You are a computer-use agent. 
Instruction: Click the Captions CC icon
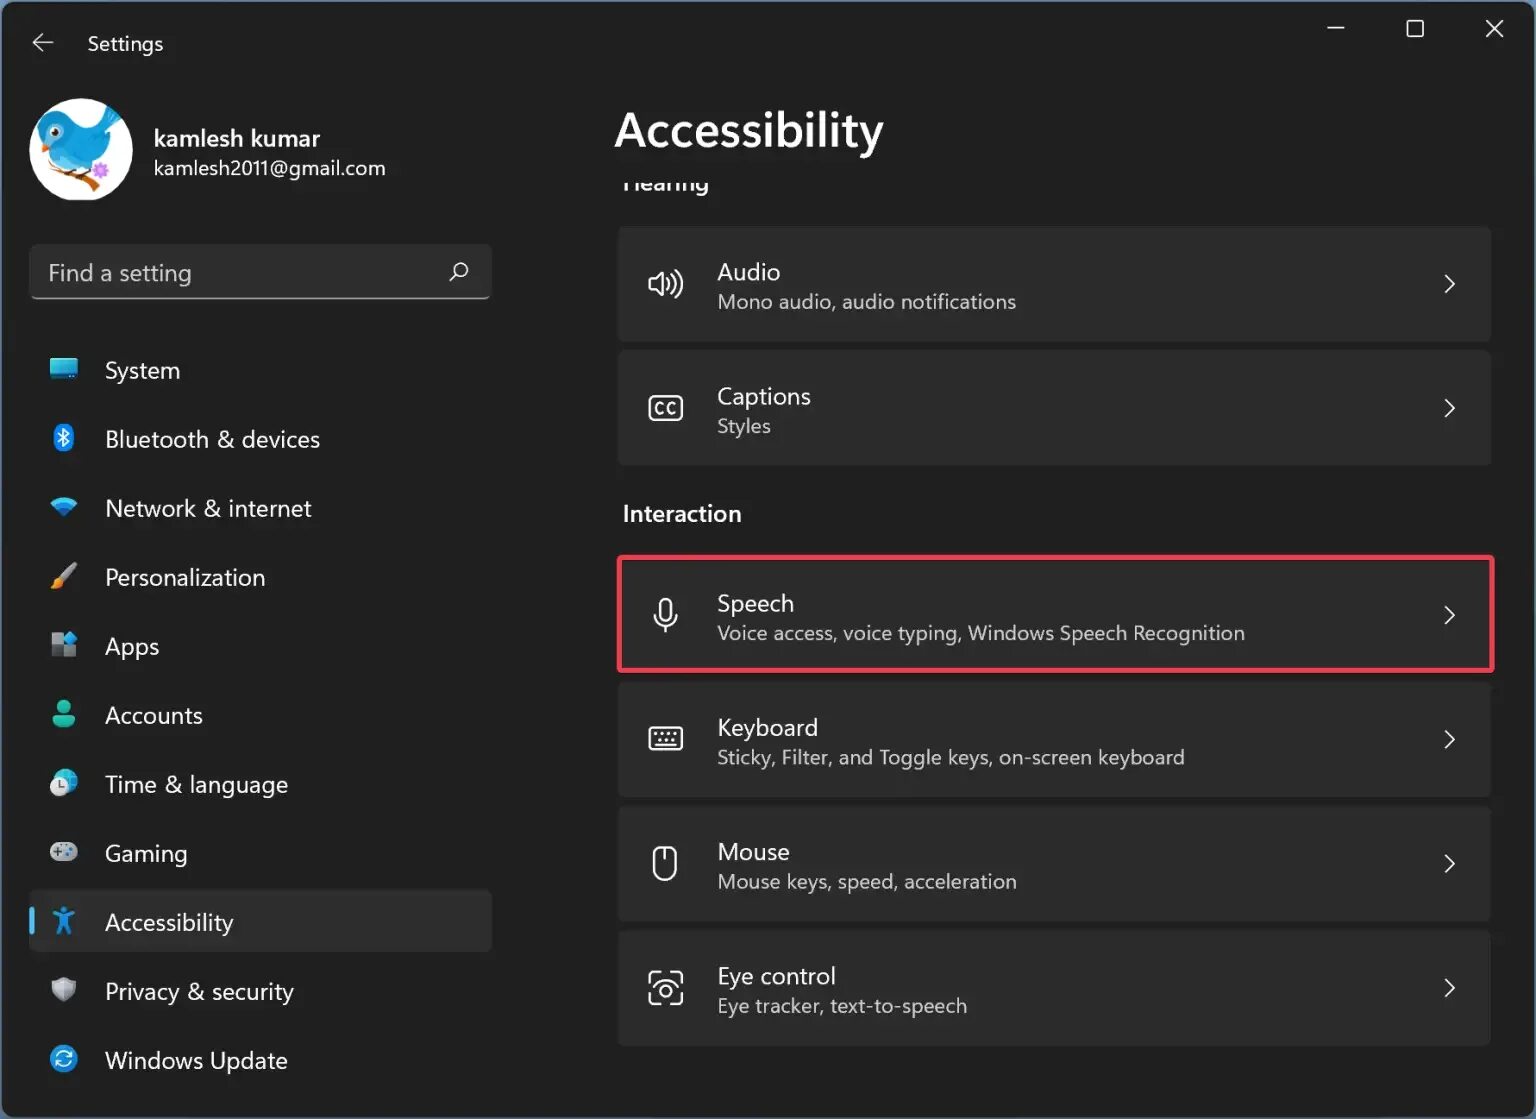click(665, 409)
